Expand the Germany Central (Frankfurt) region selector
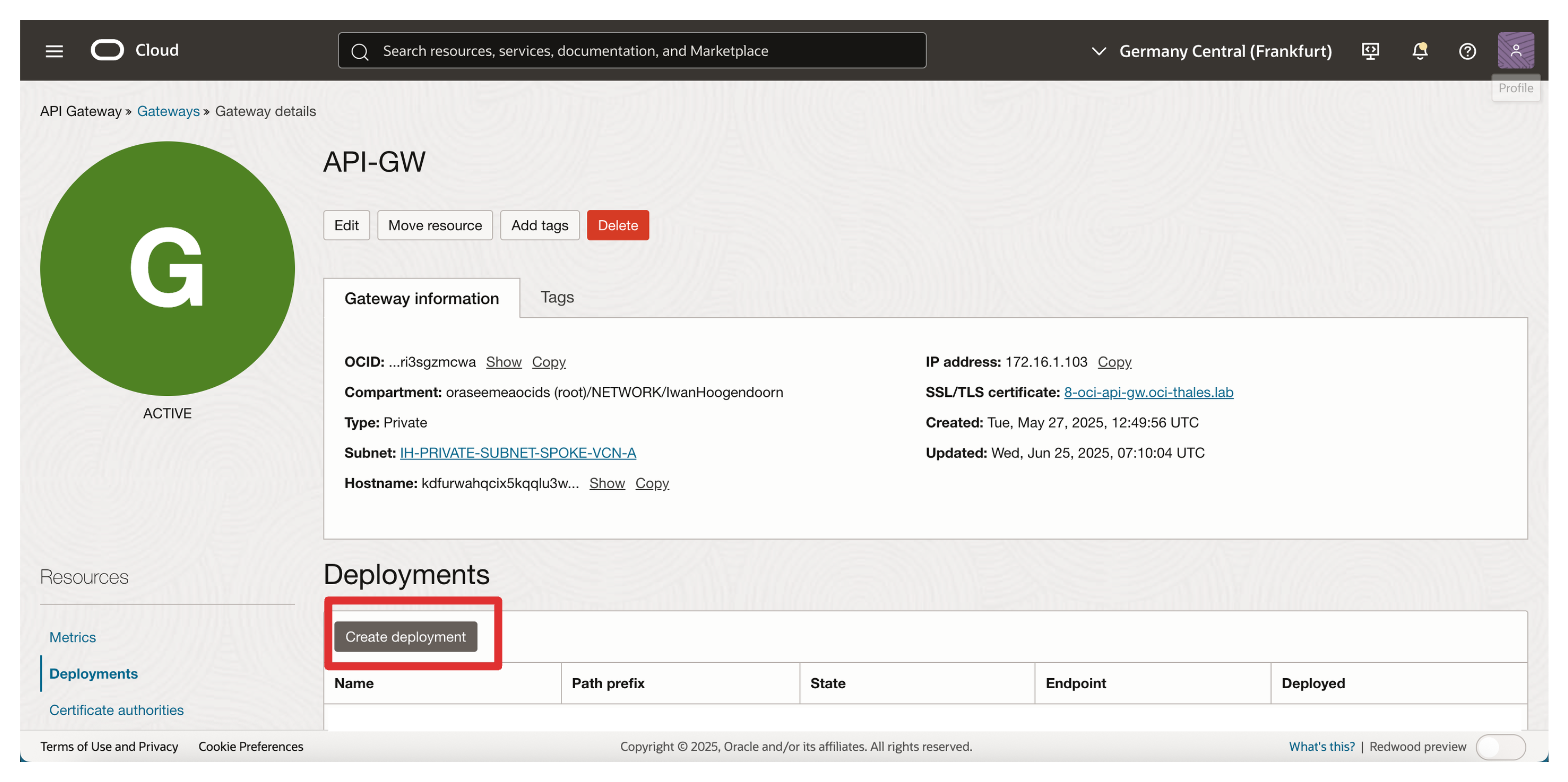1568x782 pixels. click(x=1212, y=51)
